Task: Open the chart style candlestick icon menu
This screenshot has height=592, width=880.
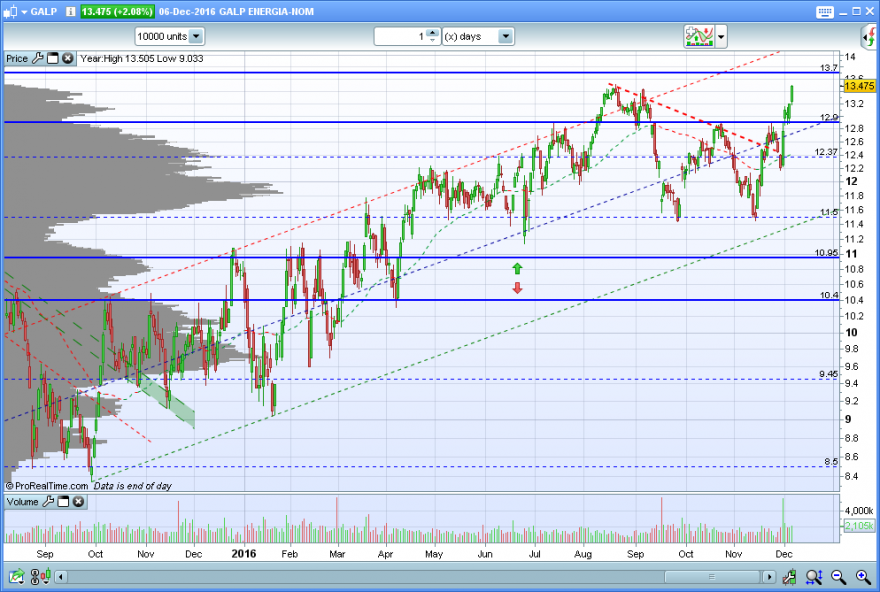Action: [x=10, y=11]
